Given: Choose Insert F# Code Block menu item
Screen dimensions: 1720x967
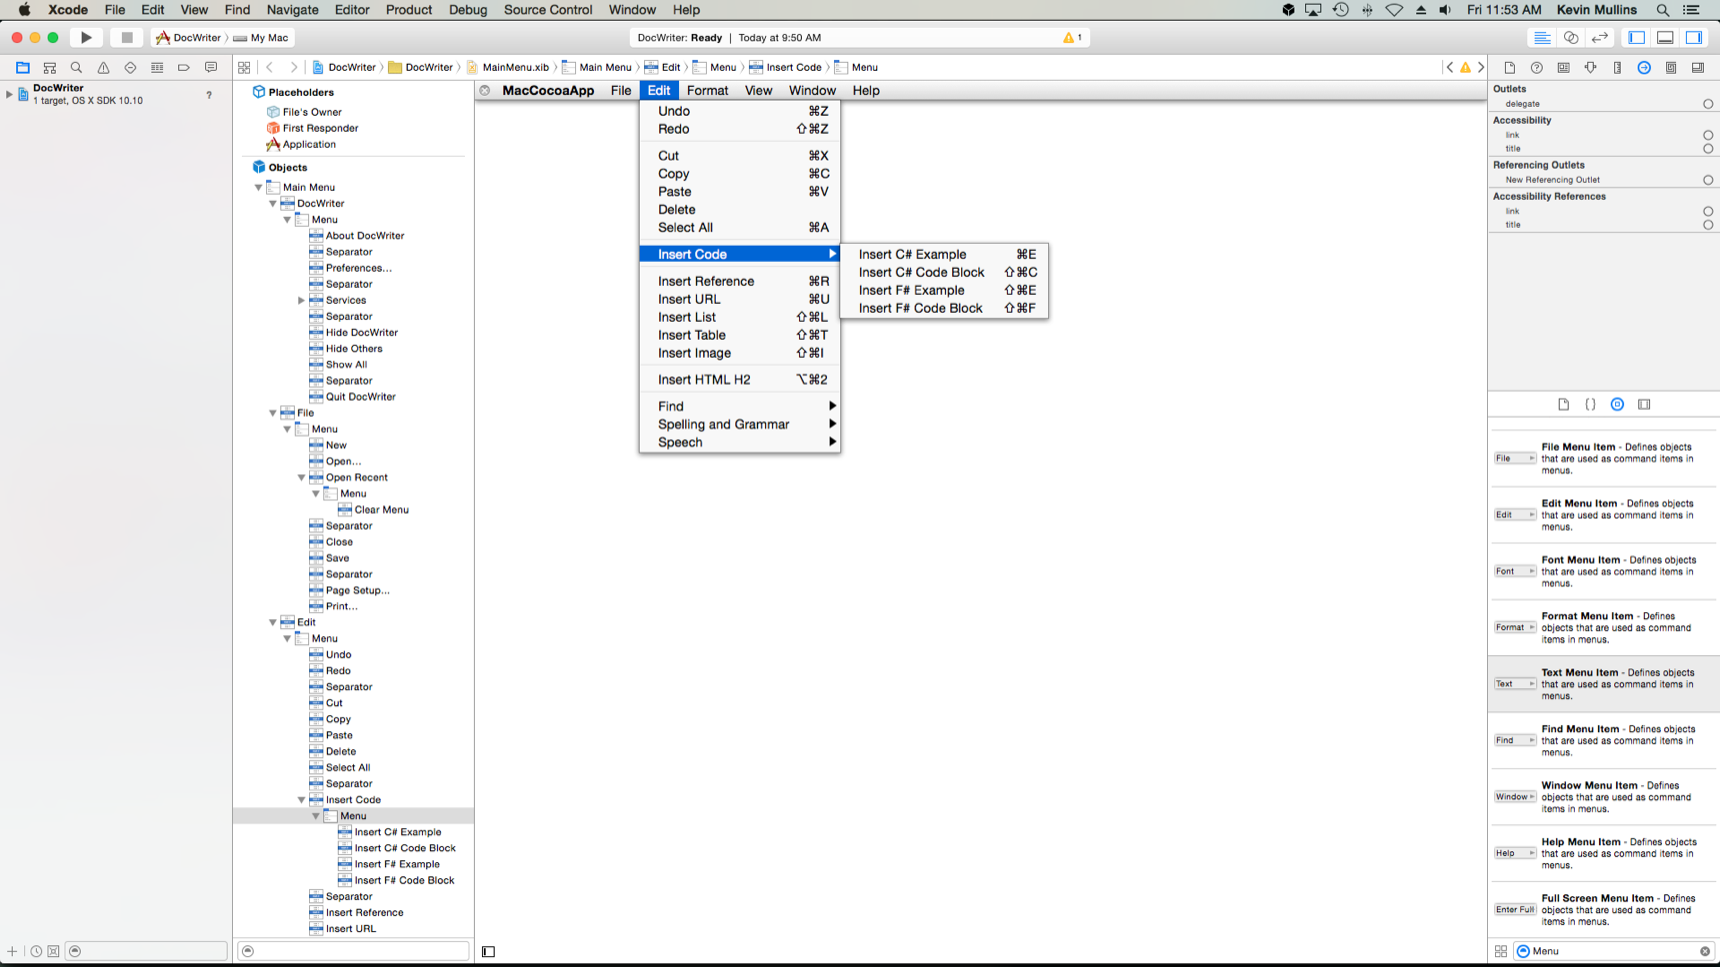Looking at the screenshot, I should tap(944, 308).
